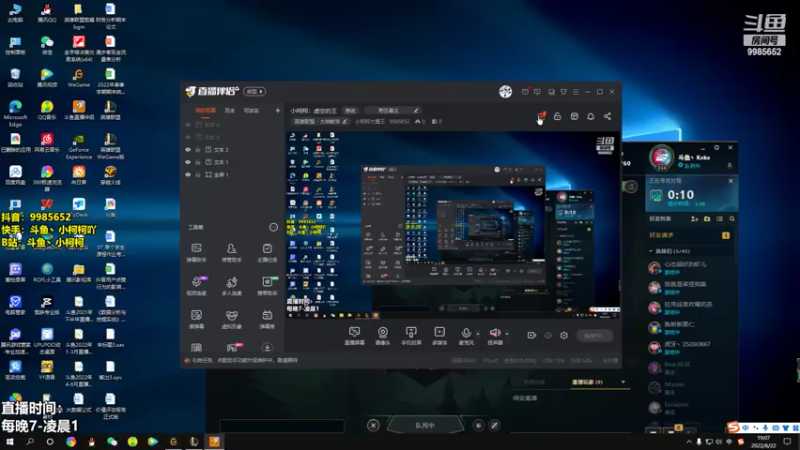Image resolution: width=800 pixels, height=450 pixels.
Task: Click the add friend icon in League client
Action: point(694,219)
